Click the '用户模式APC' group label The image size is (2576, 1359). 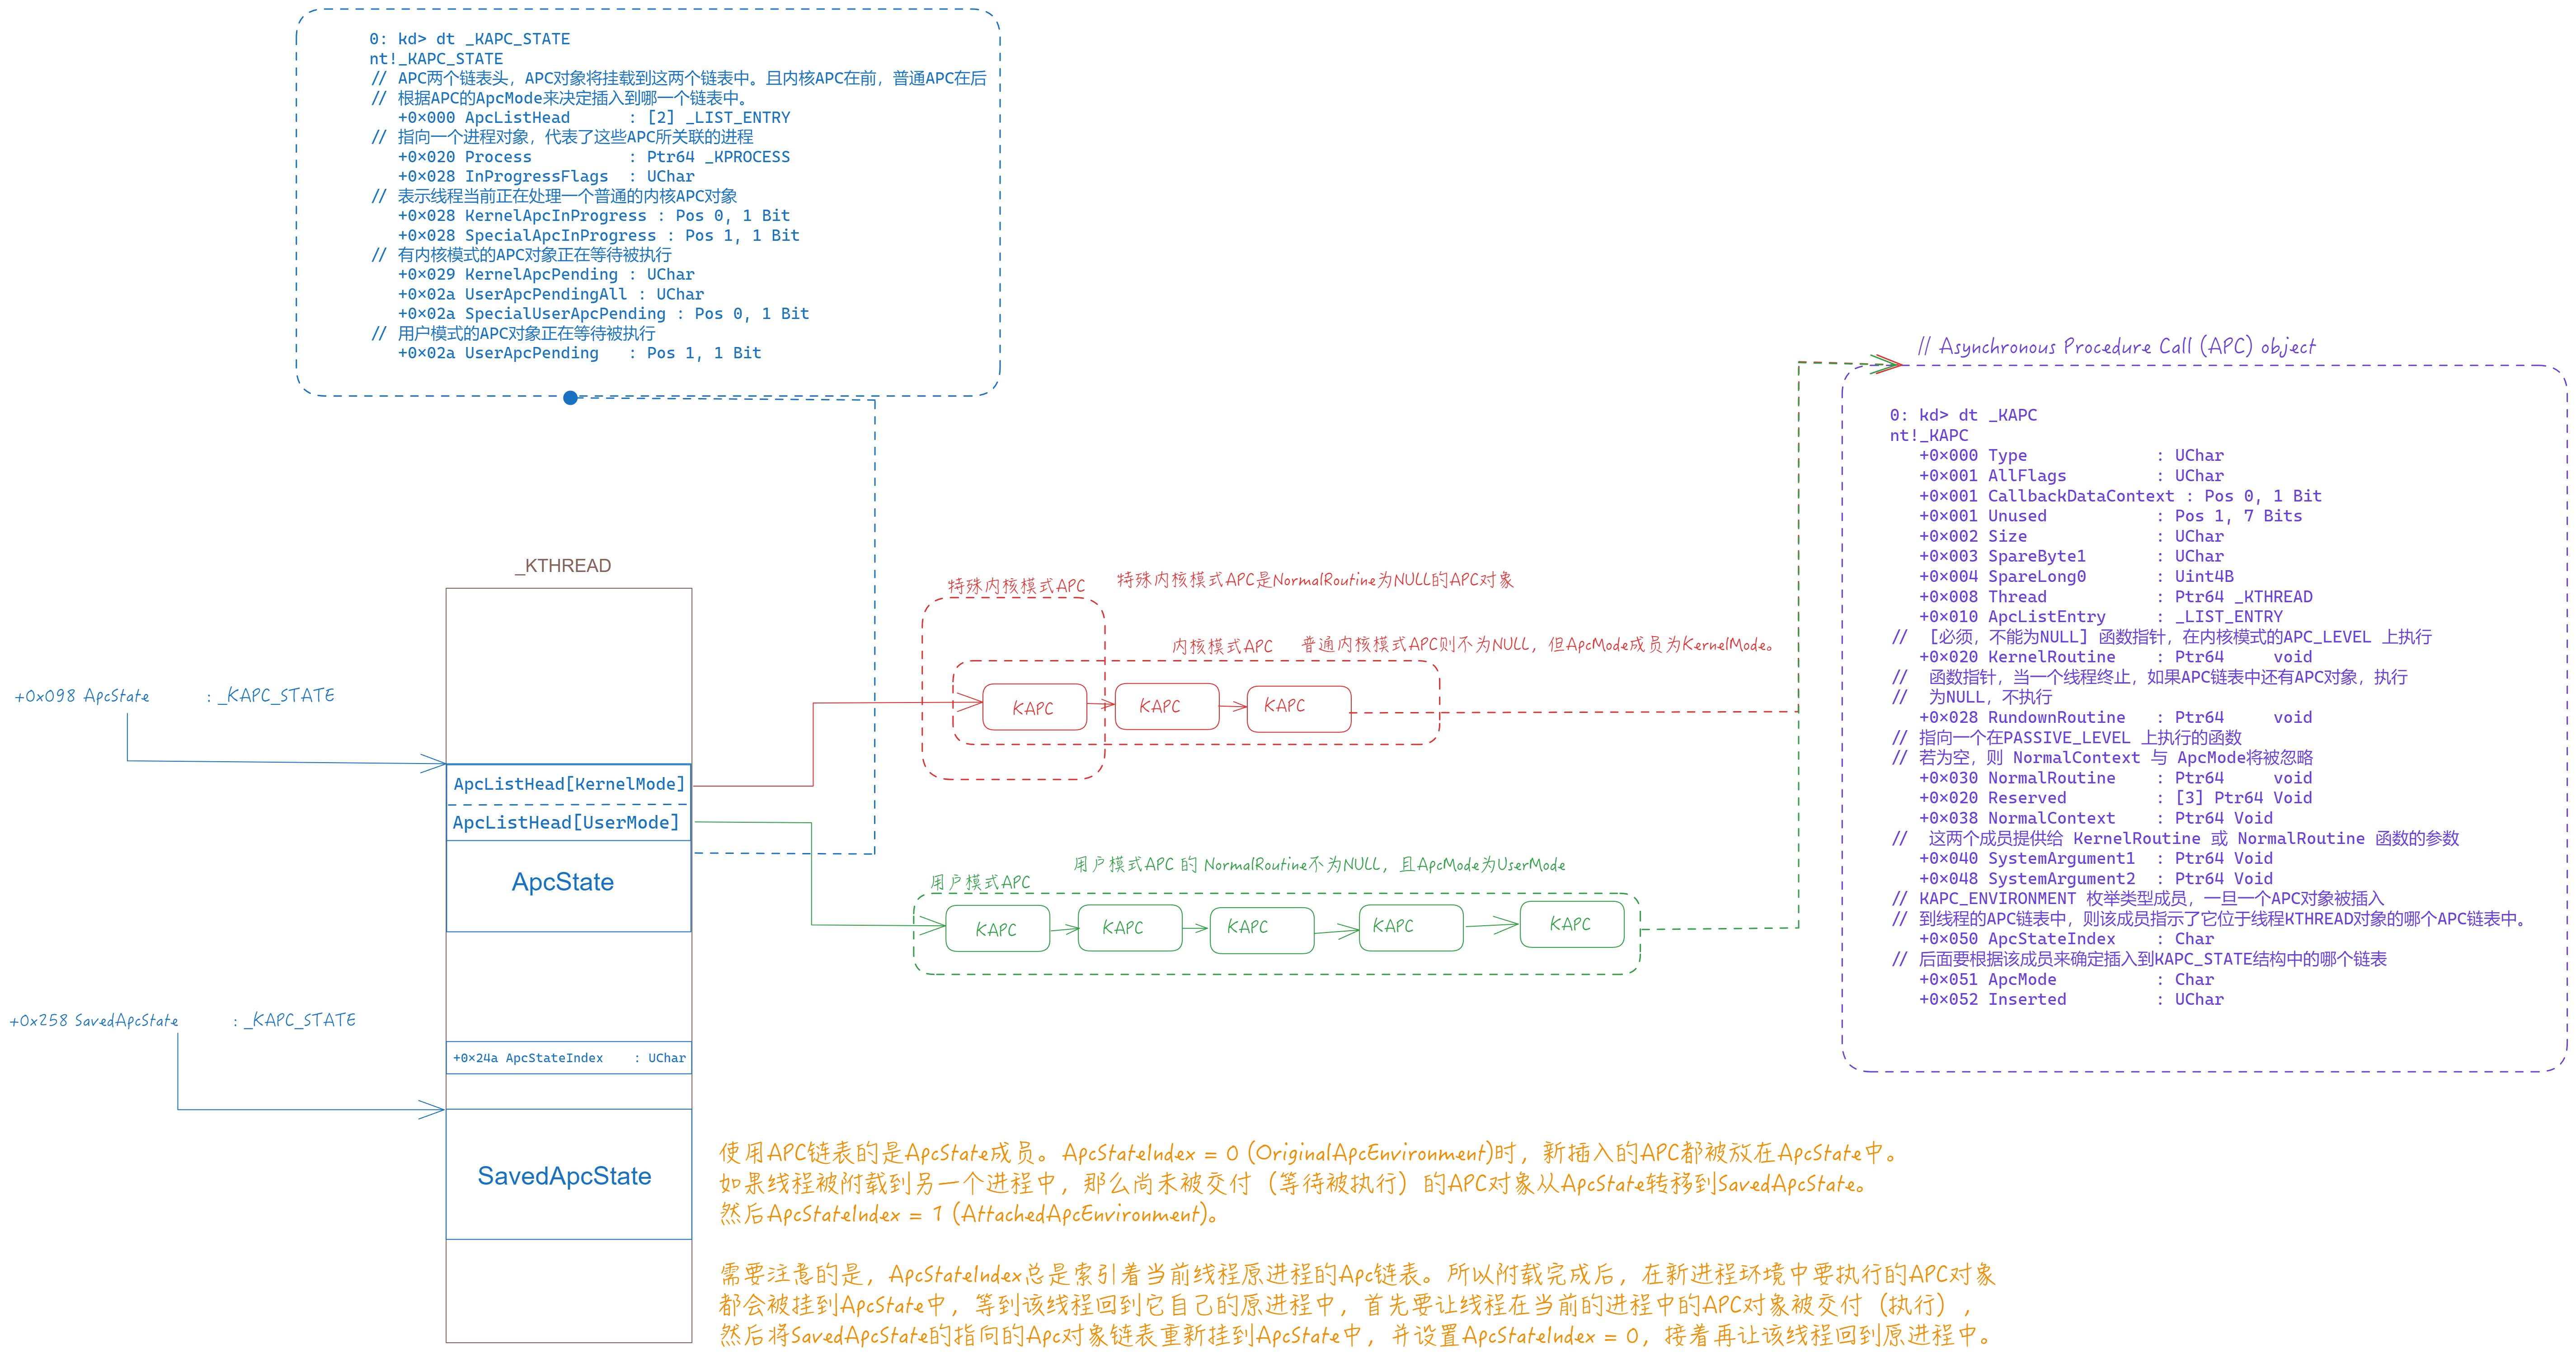[980, 882]
